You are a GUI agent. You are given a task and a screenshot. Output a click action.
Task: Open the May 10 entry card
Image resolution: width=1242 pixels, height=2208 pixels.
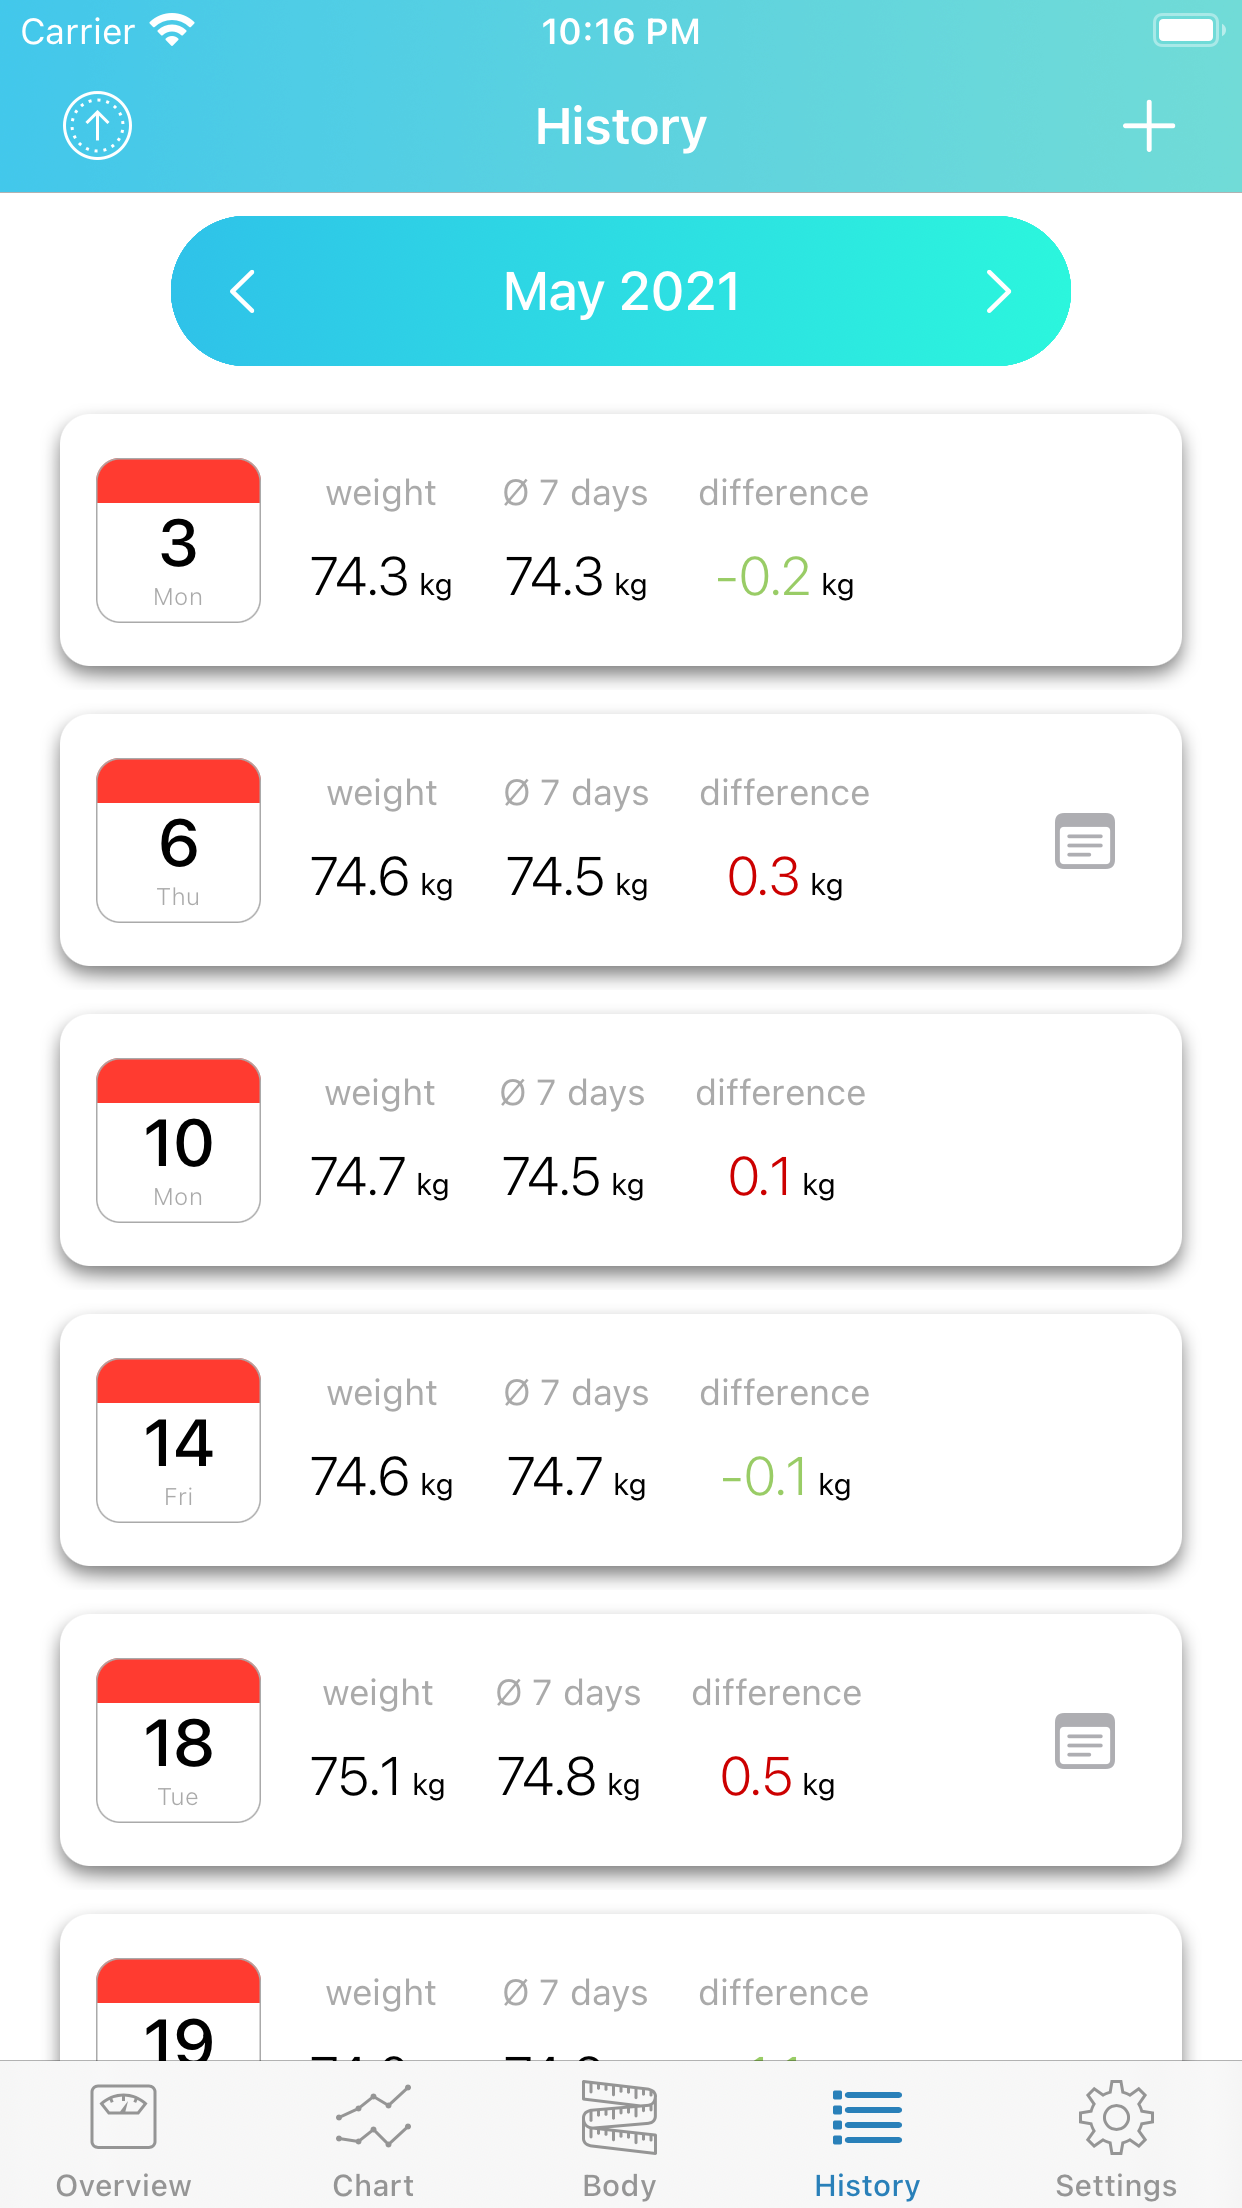[620, 1140]
